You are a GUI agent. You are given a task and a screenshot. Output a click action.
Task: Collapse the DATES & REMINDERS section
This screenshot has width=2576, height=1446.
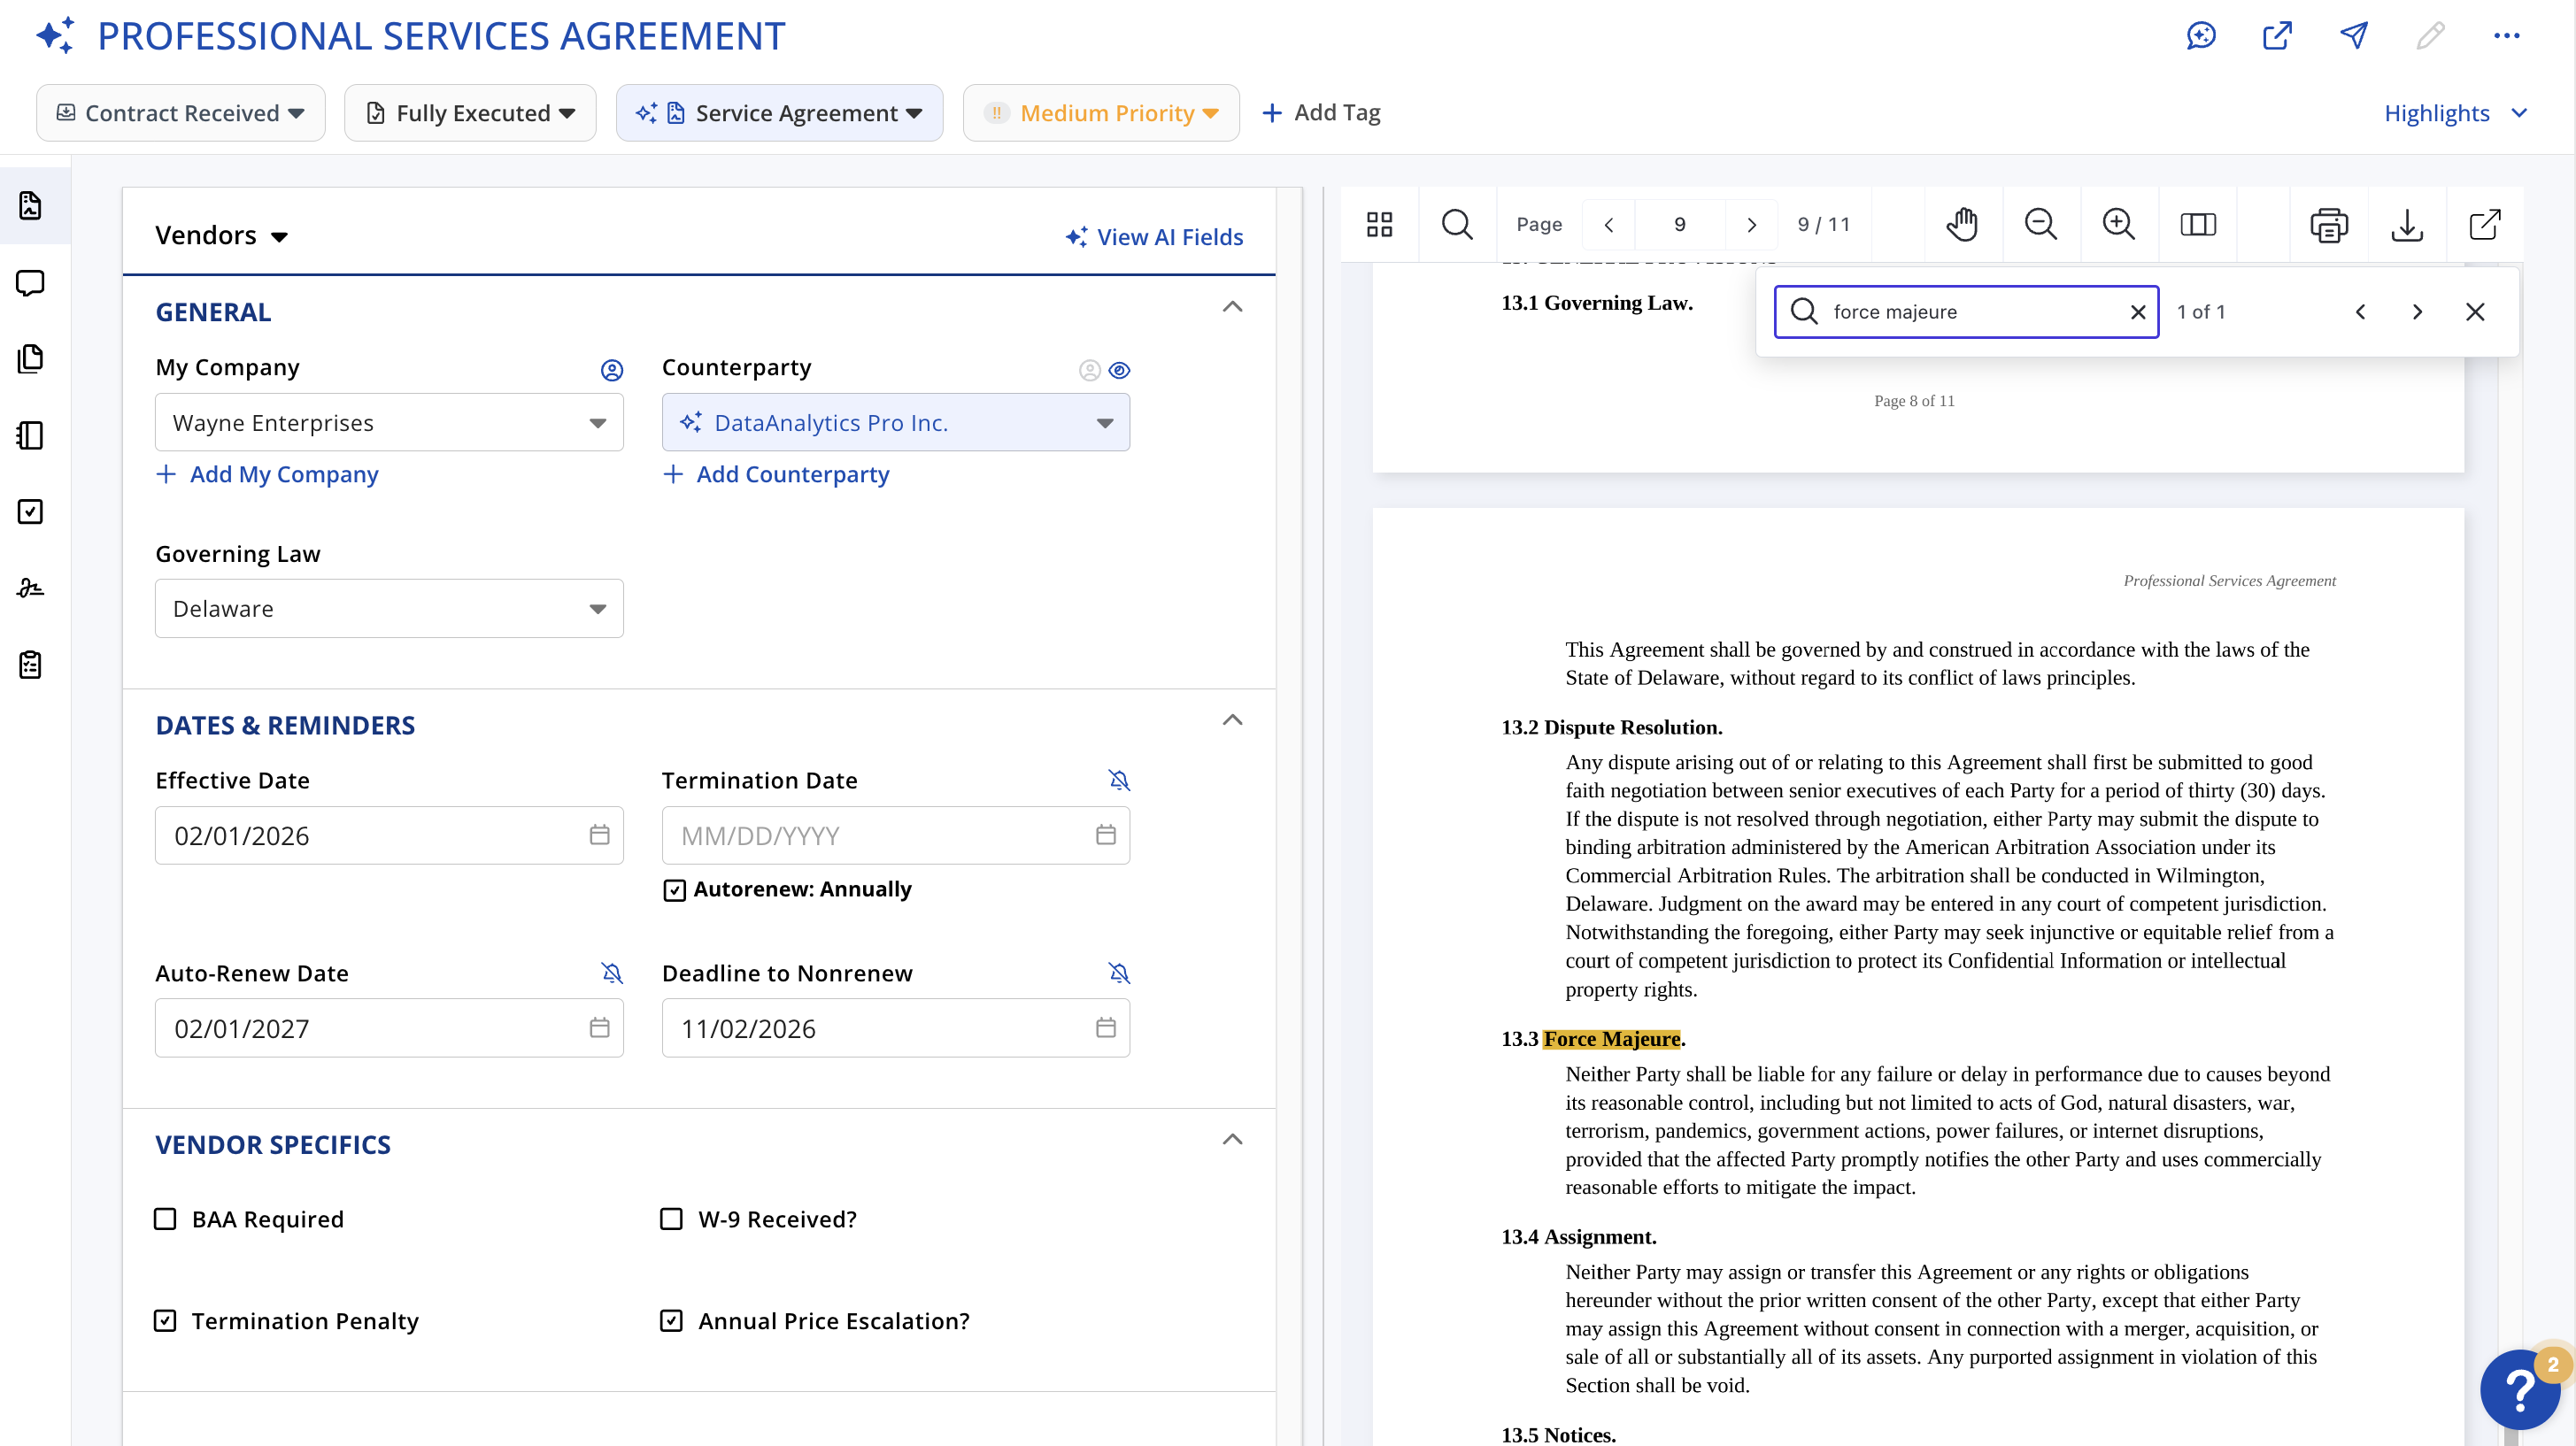1232,720
